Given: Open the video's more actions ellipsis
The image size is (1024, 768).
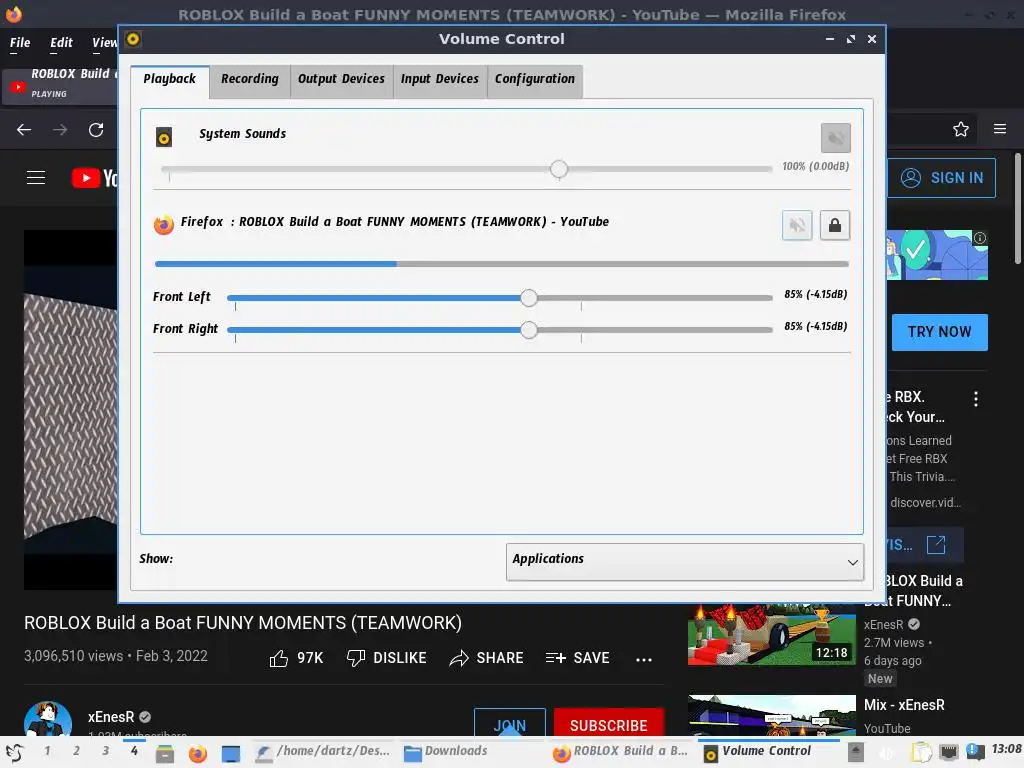Looking at the screenshot, I should [x=644, y=660].
